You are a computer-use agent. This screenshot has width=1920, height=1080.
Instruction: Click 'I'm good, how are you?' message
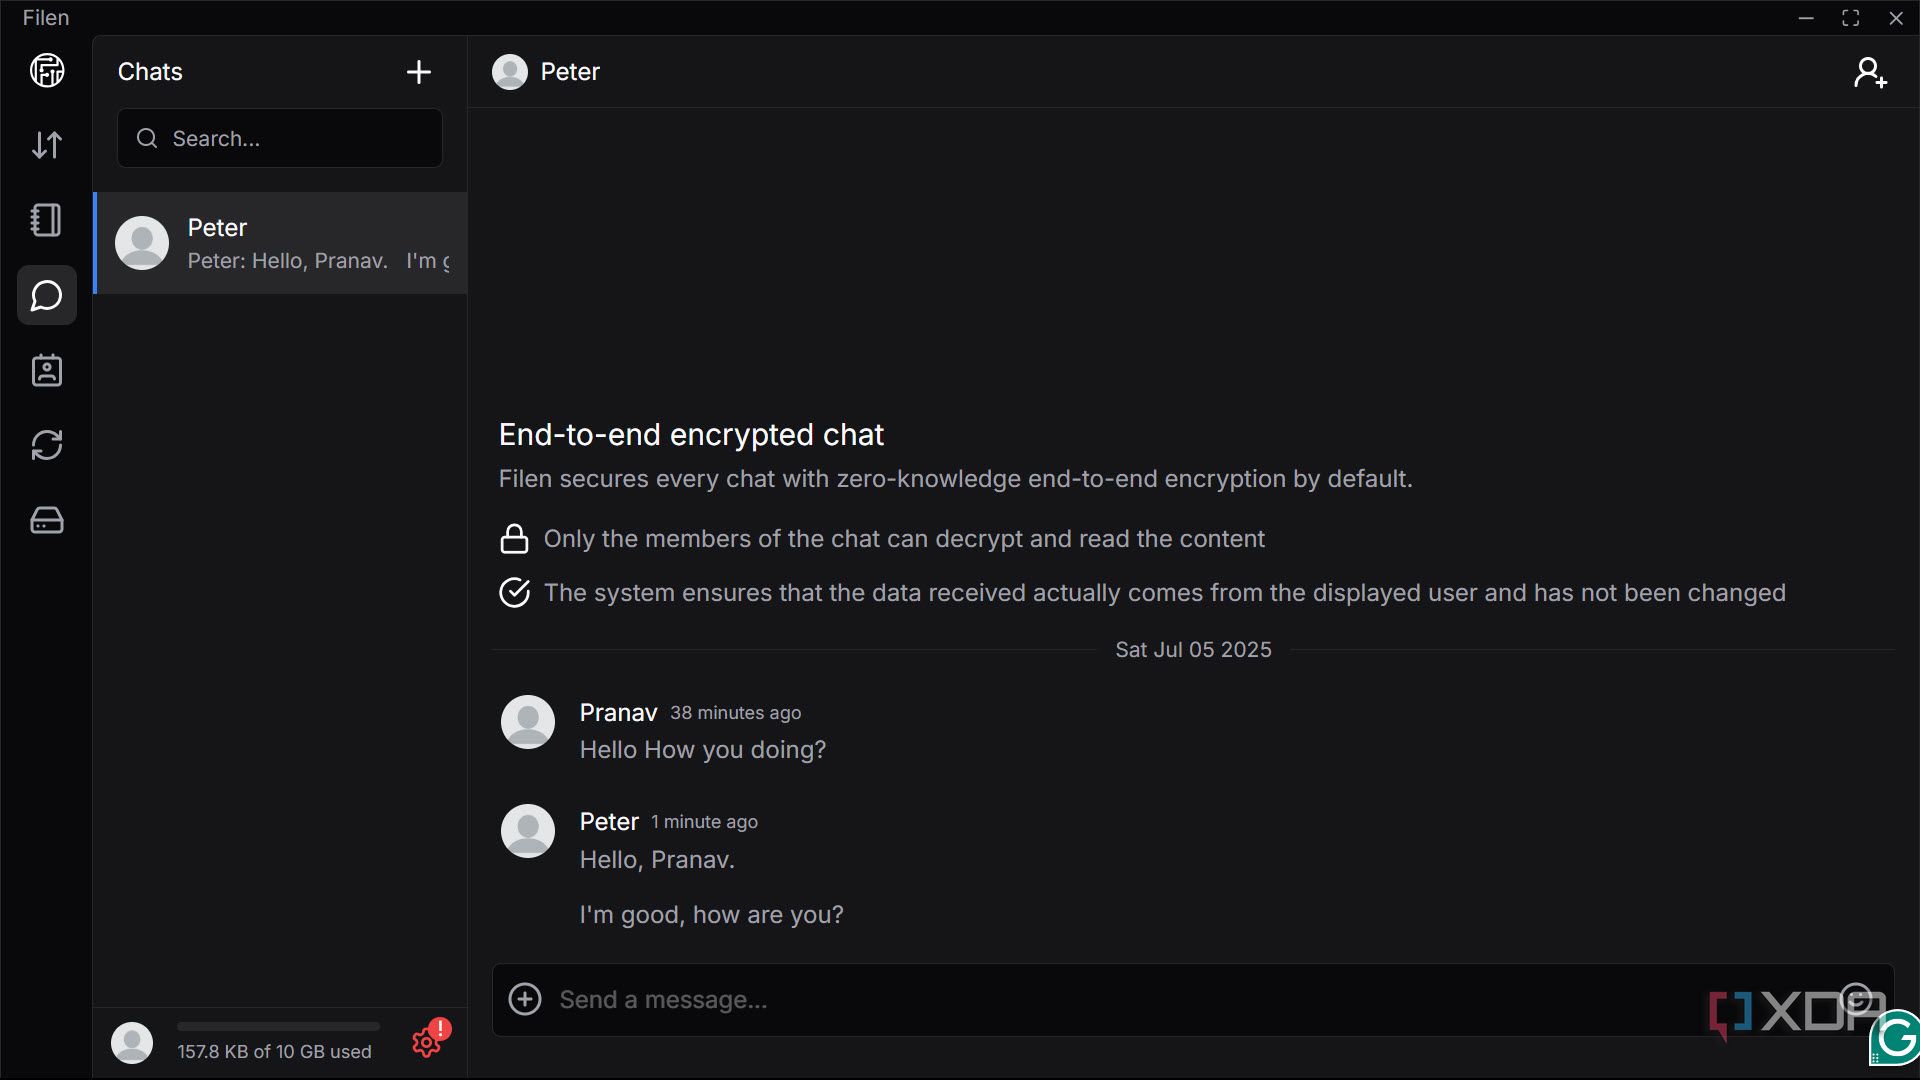coord(712,915)
